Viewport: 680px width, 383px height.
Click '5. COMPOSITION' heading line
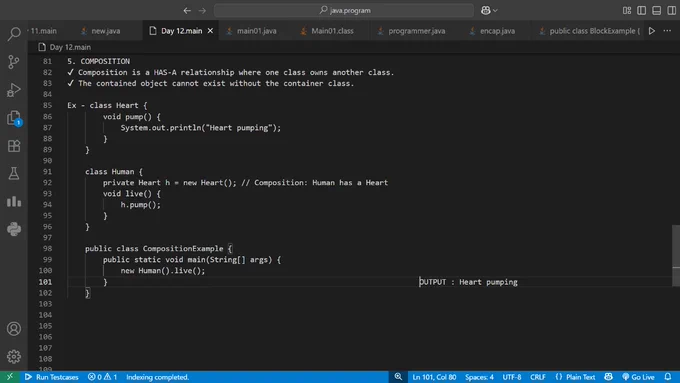point(98,61)
